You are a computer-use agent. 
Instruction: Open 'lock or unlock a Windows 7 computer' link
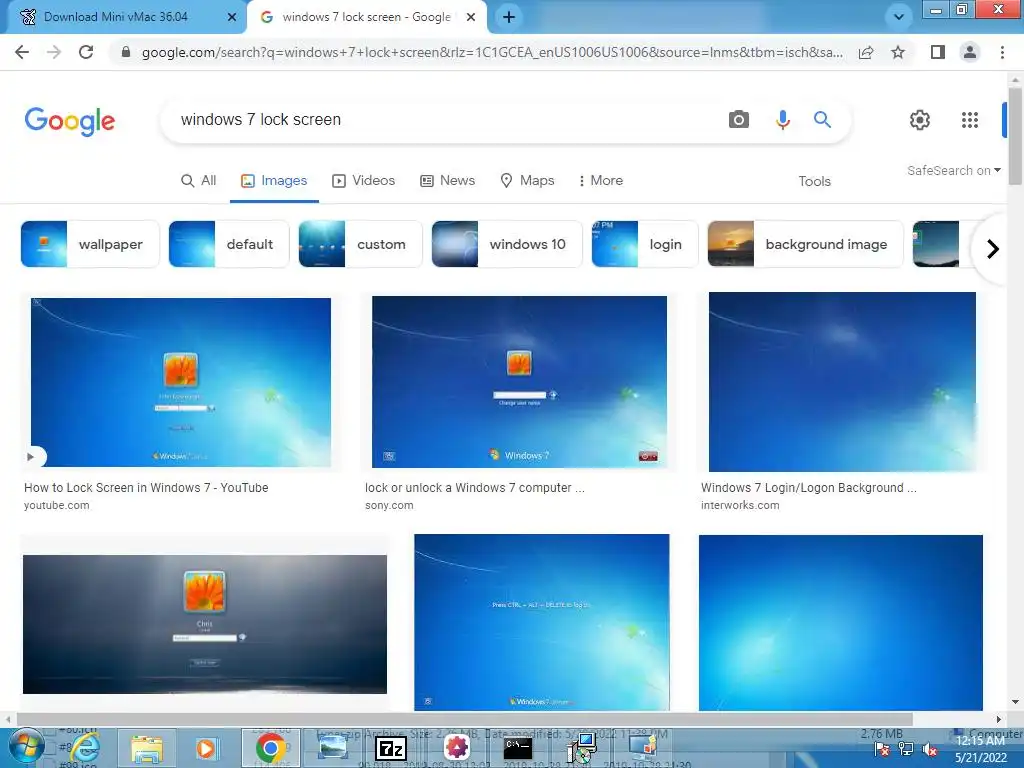475,488
